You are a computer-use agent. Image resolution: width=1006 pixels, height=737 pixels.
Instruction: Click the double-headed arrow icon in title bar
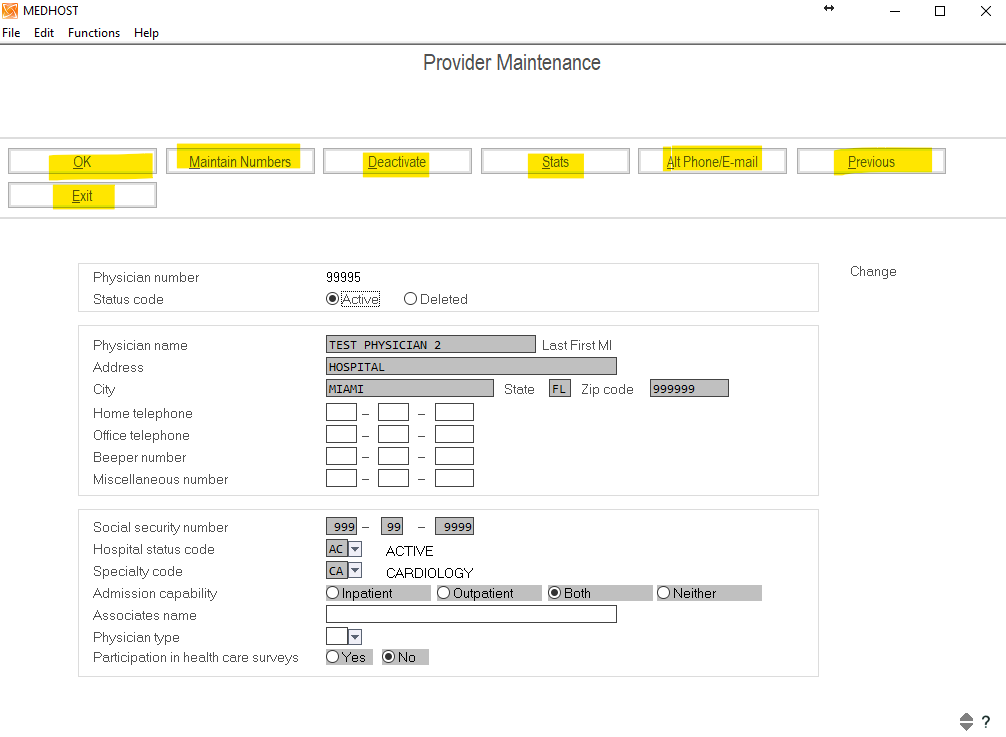[x=829, y=9]
